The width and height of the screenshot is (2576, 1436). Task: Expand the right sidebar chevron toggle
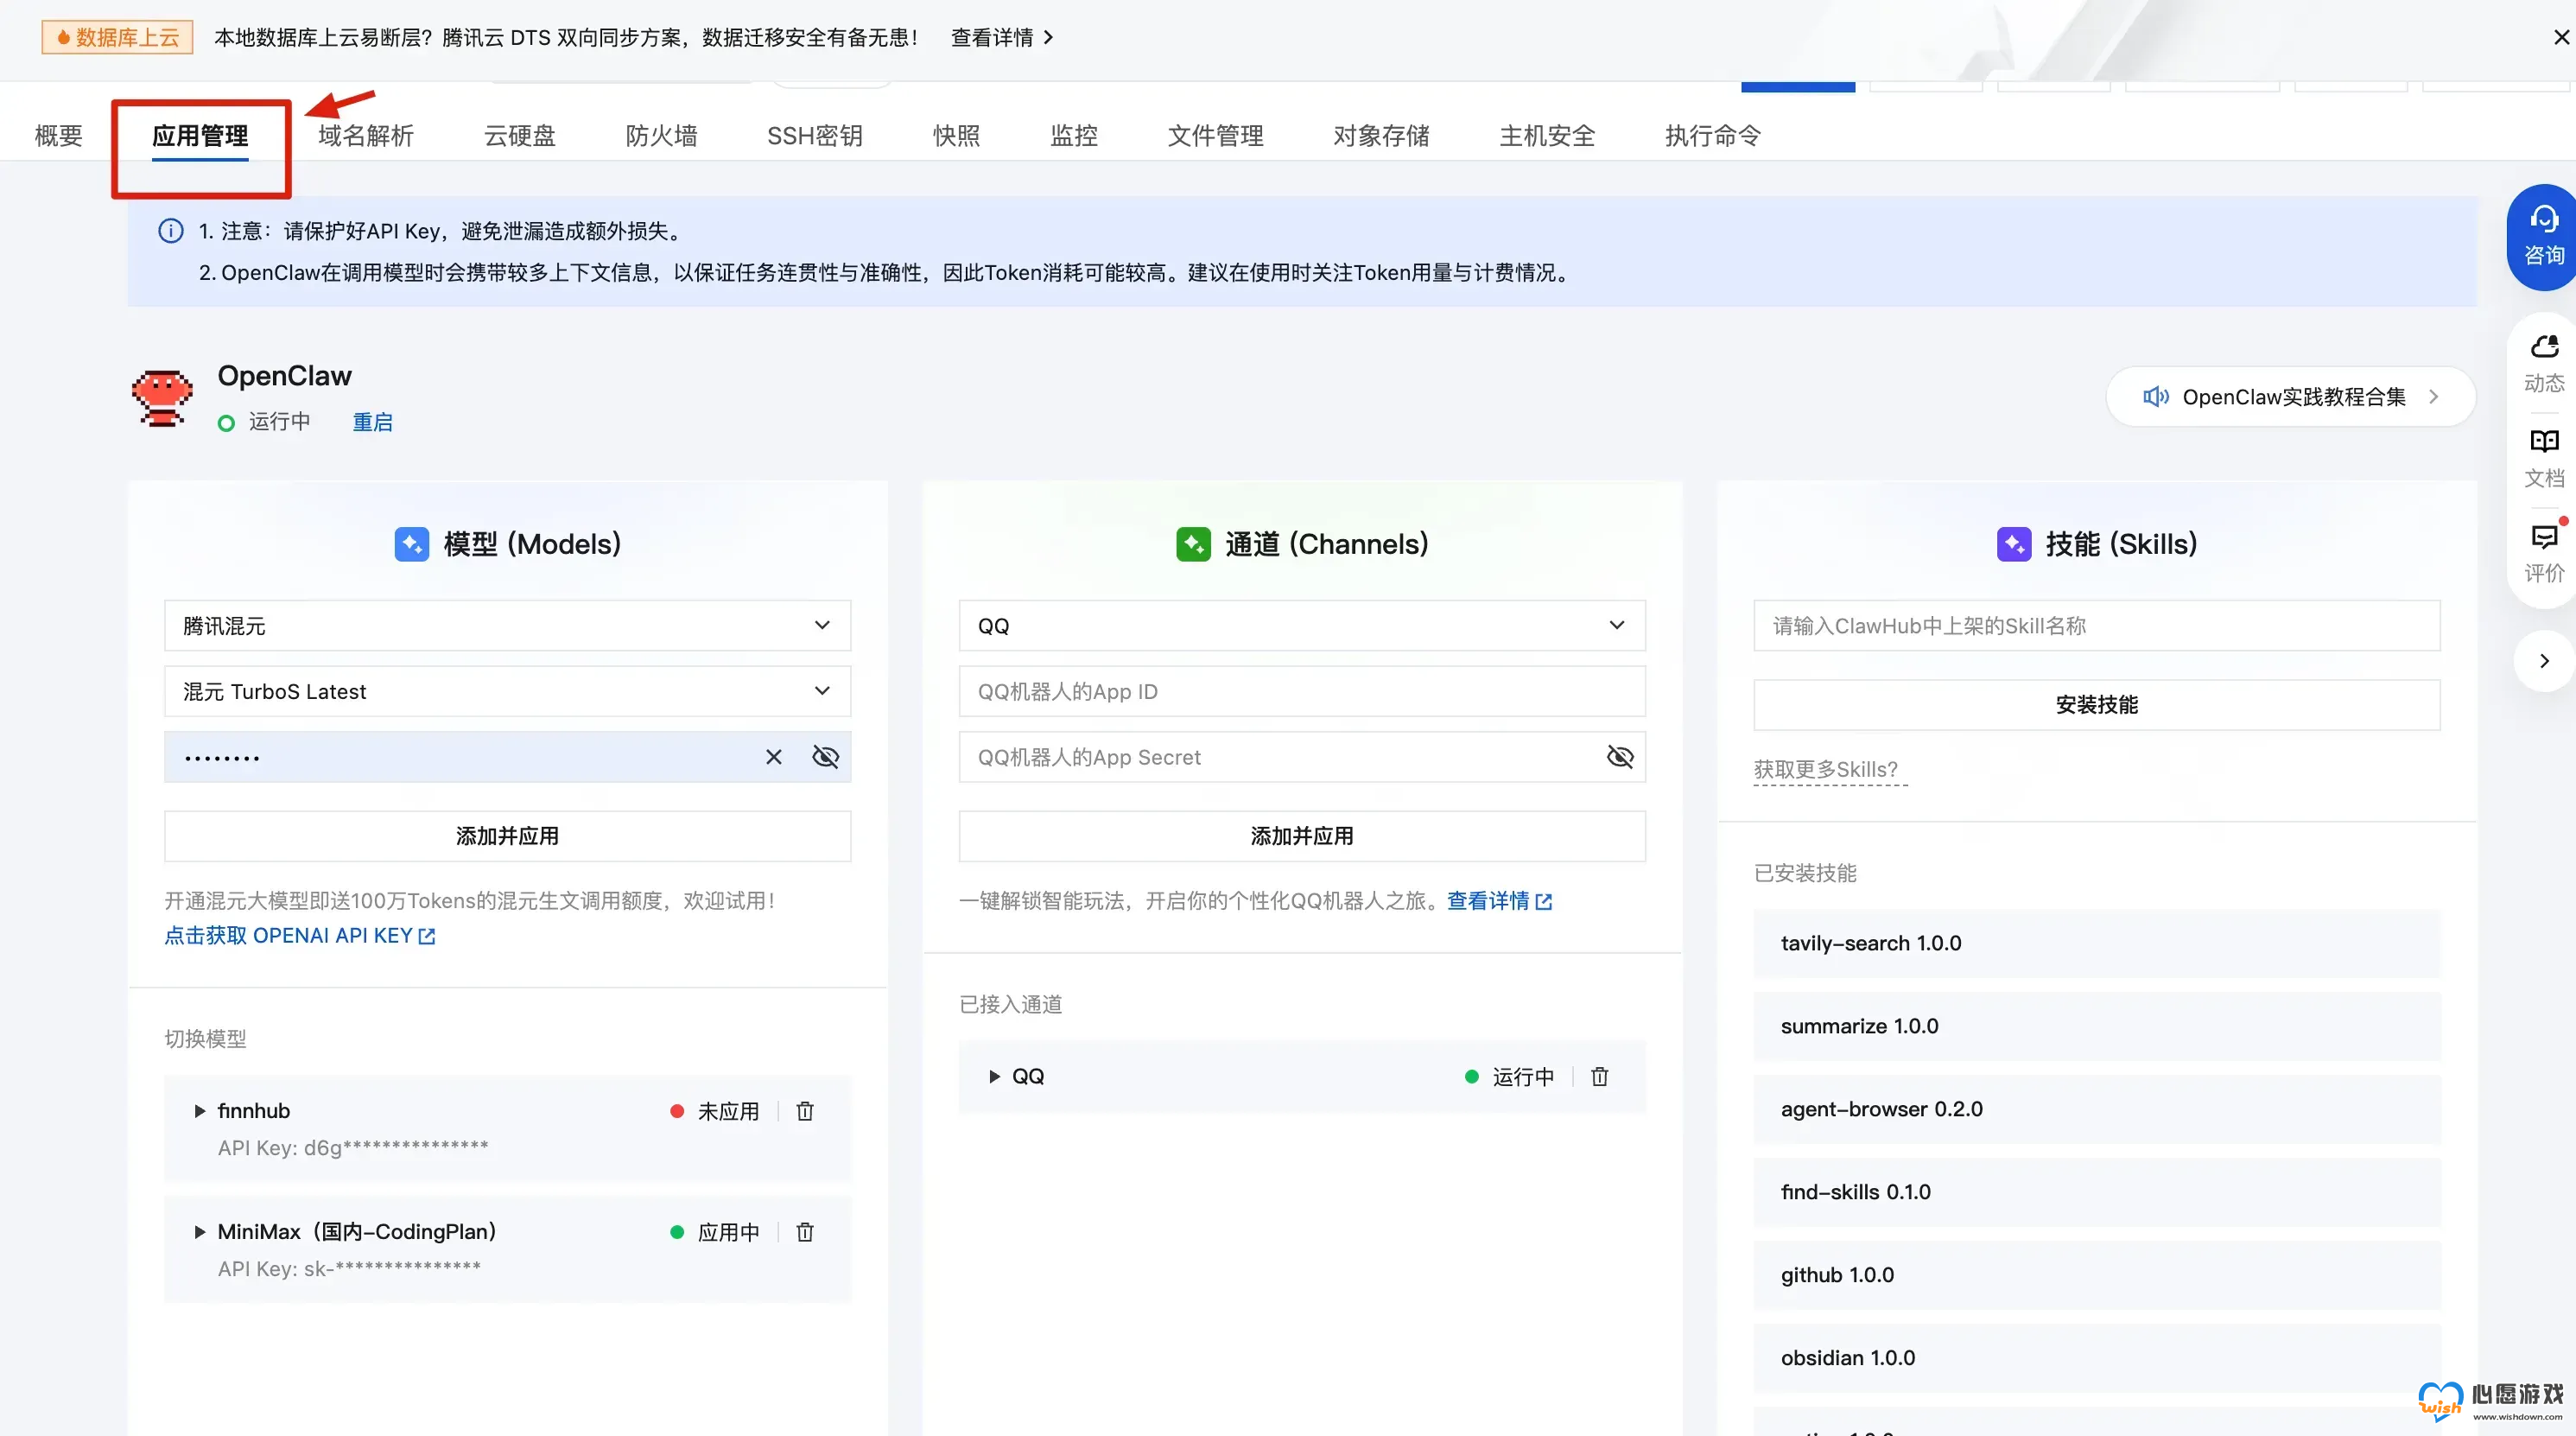point(2544,661)
